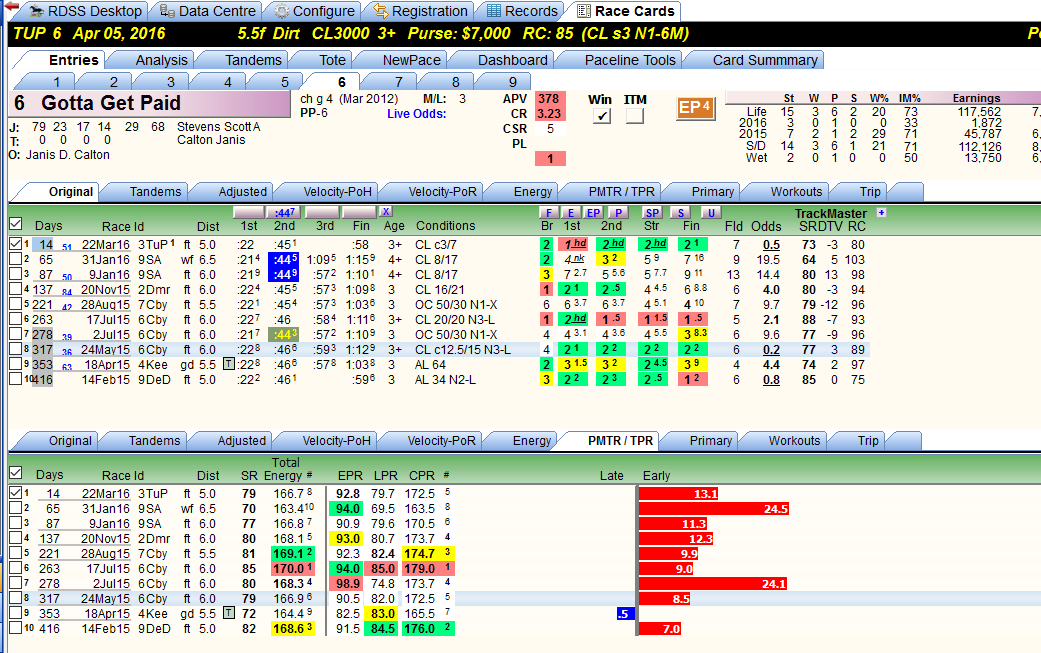This screenshot has width=1041, height=653.
Task: Click the blank button above 1st column
Action: click(248, 212)
